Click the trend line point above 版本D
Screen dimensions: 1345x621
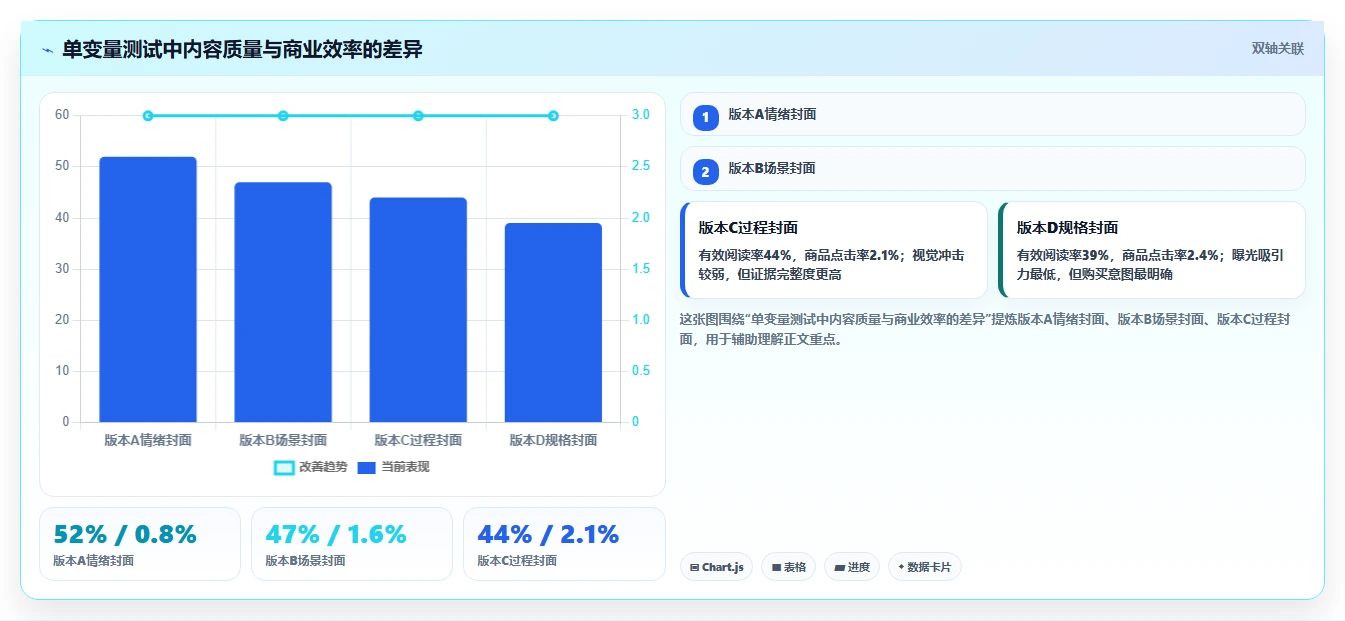(x=553, y=116)
